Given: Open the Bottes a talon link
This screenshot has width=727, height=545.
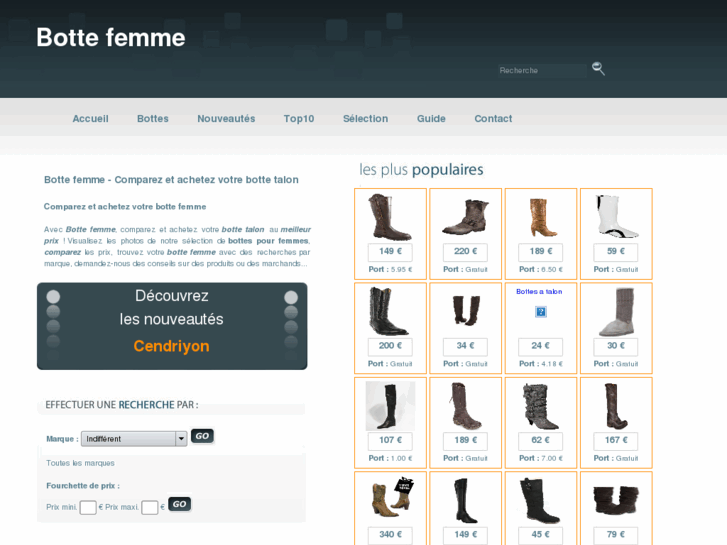Looking at the screenshot, I should [x=539, y=292].
